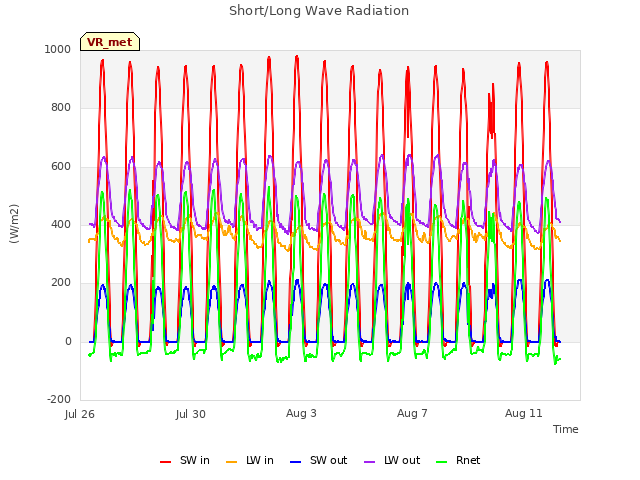
Task: Click the 1000 y-axis tick label
Action: (x=58, y=49)
